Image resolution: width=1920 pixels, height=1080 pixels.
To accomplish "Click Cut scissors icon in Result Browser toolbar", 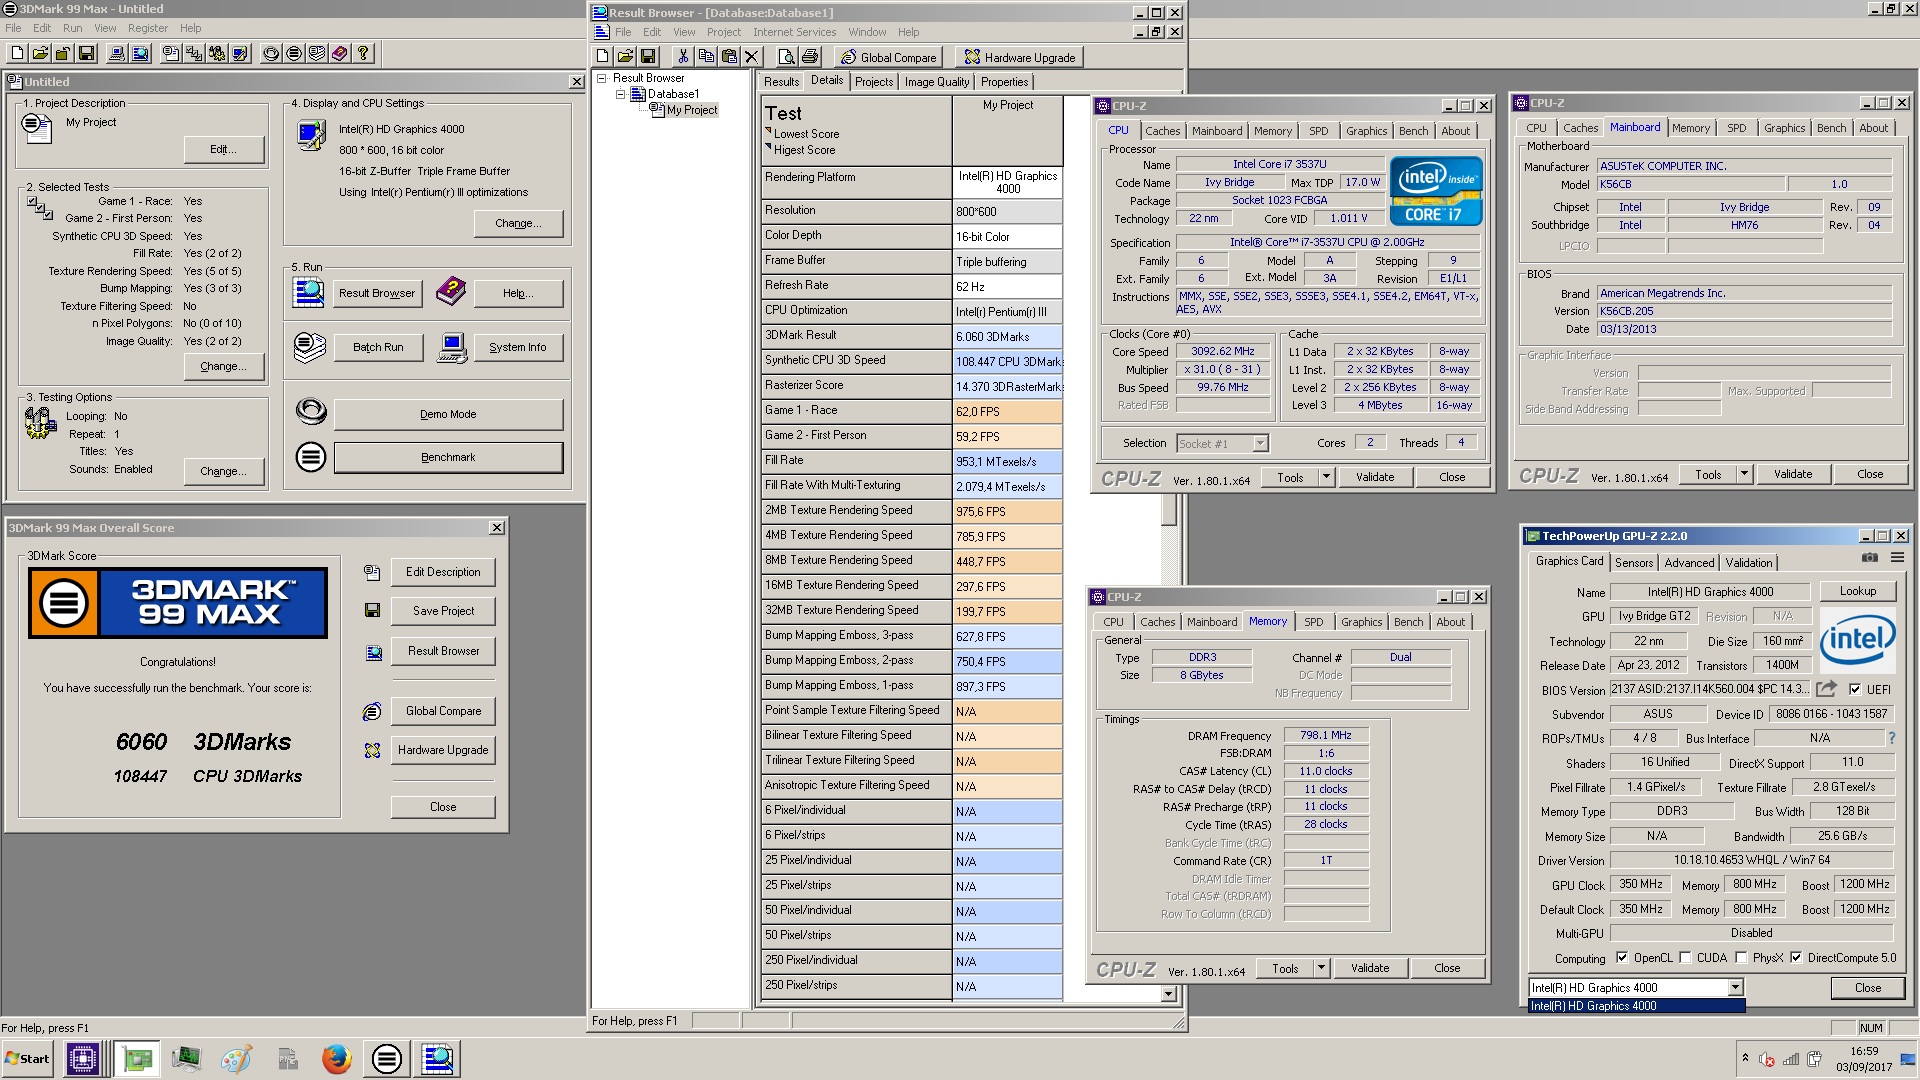I will 683,57.
